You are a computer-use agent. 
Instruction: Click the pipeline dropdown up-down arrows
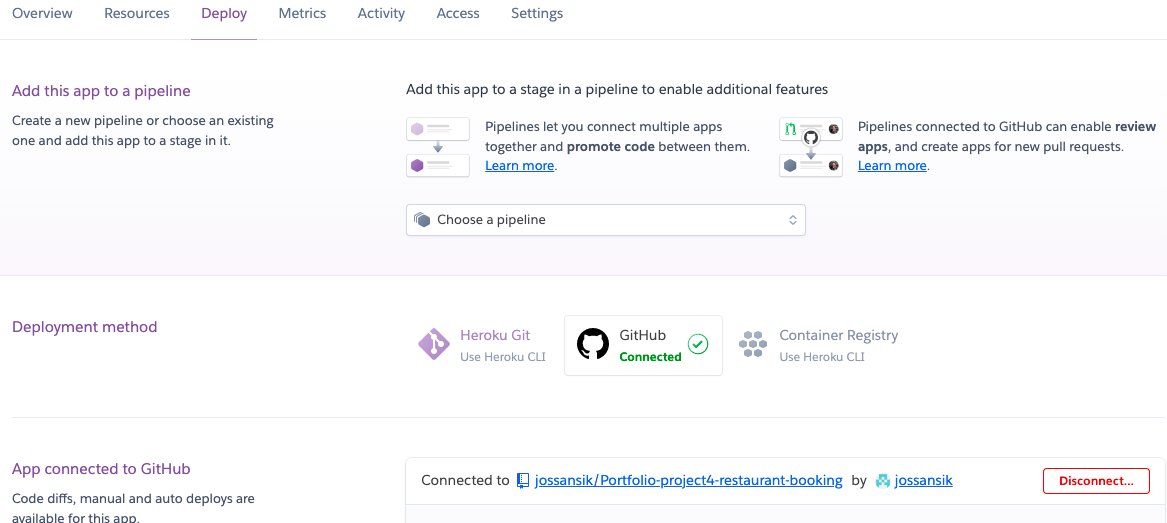793,219
